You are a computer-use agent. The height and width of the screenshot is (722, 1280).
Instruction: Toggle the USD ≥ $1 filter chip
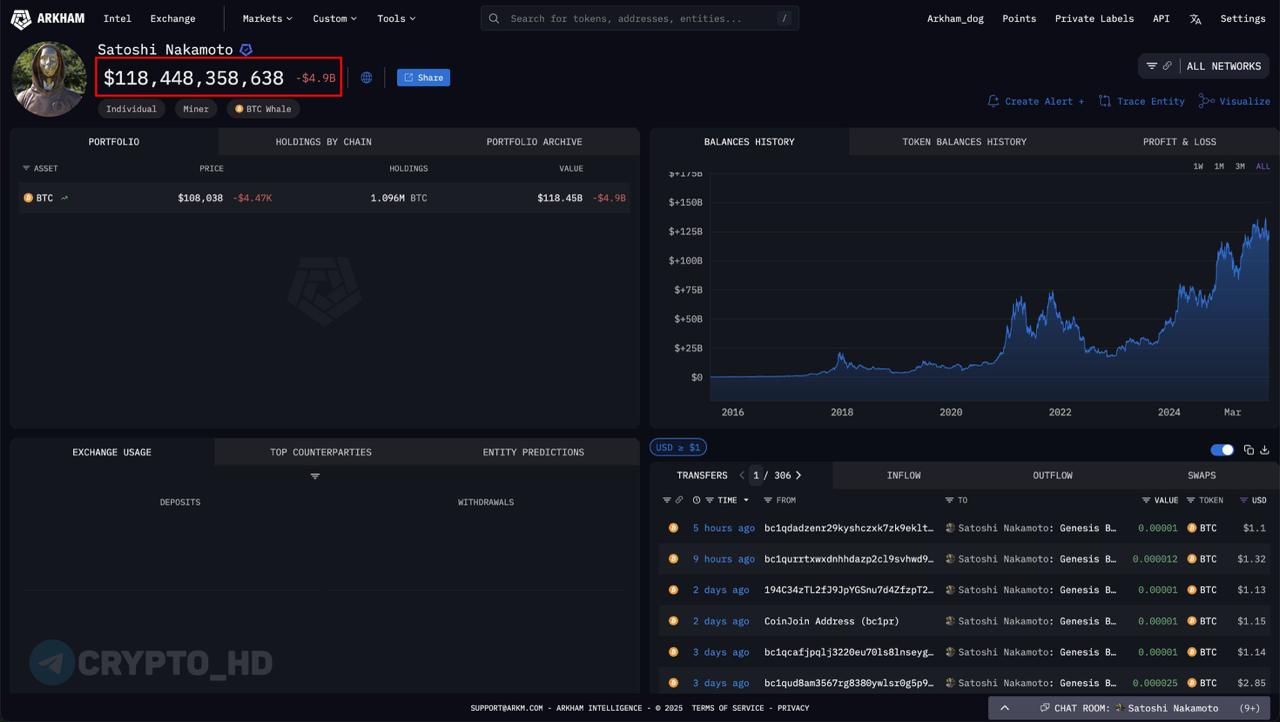pyautogui.click(x=678, y=447)
